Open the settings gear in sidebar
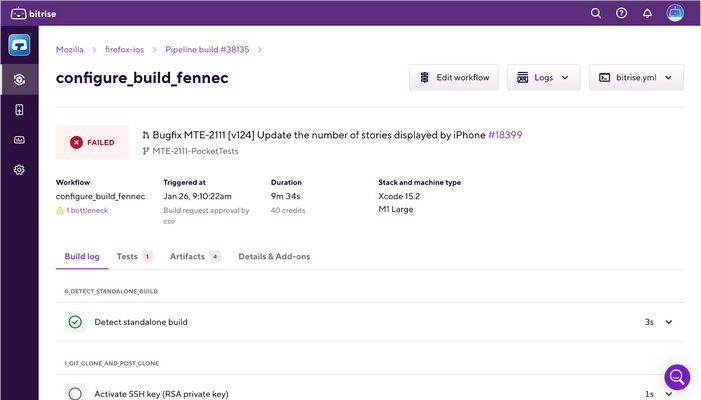701x400 pixels. pyautogui.click(x=19, y=170)
